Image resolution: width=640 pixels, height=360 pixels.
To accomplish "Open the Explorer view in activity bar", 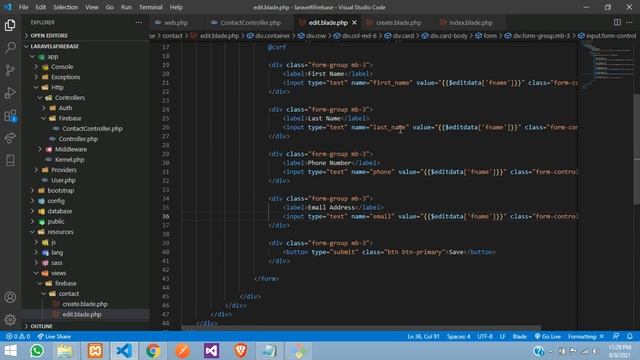I will 10,25.
